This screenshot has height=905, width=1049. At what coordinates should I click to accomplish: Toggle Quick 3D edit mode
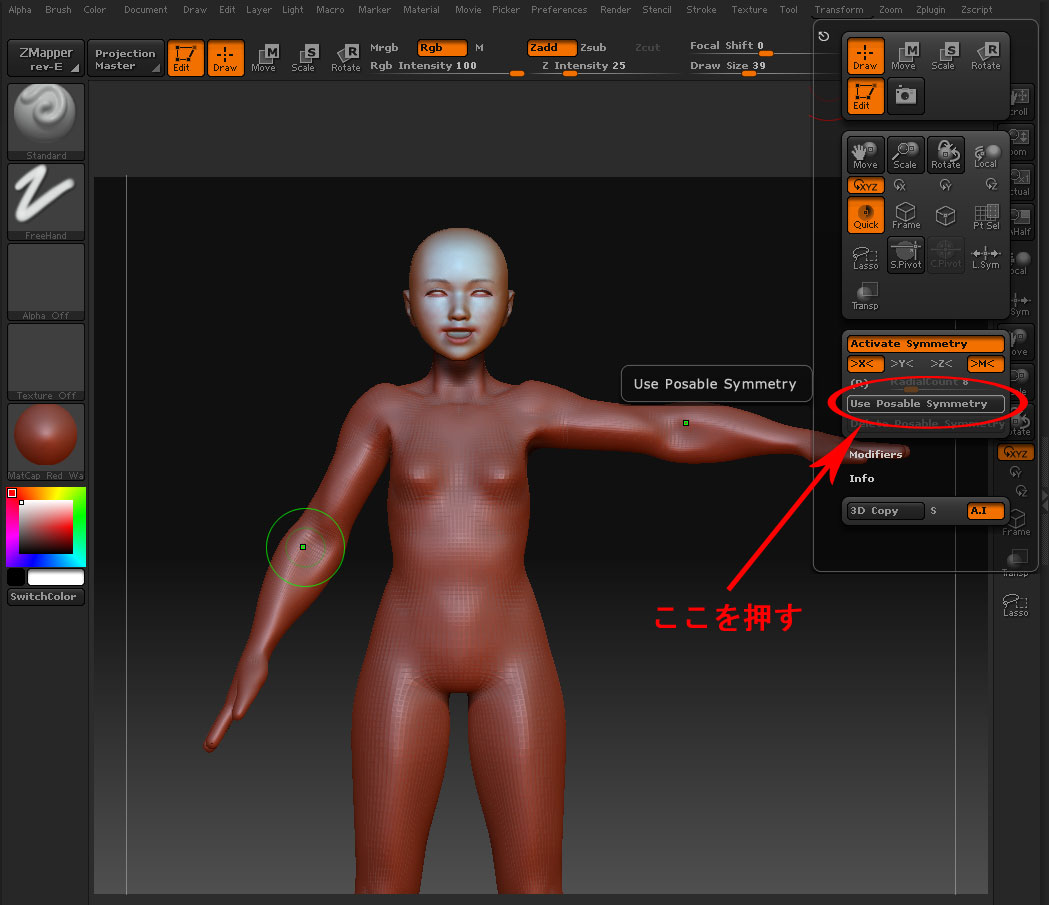coord(865,215)
